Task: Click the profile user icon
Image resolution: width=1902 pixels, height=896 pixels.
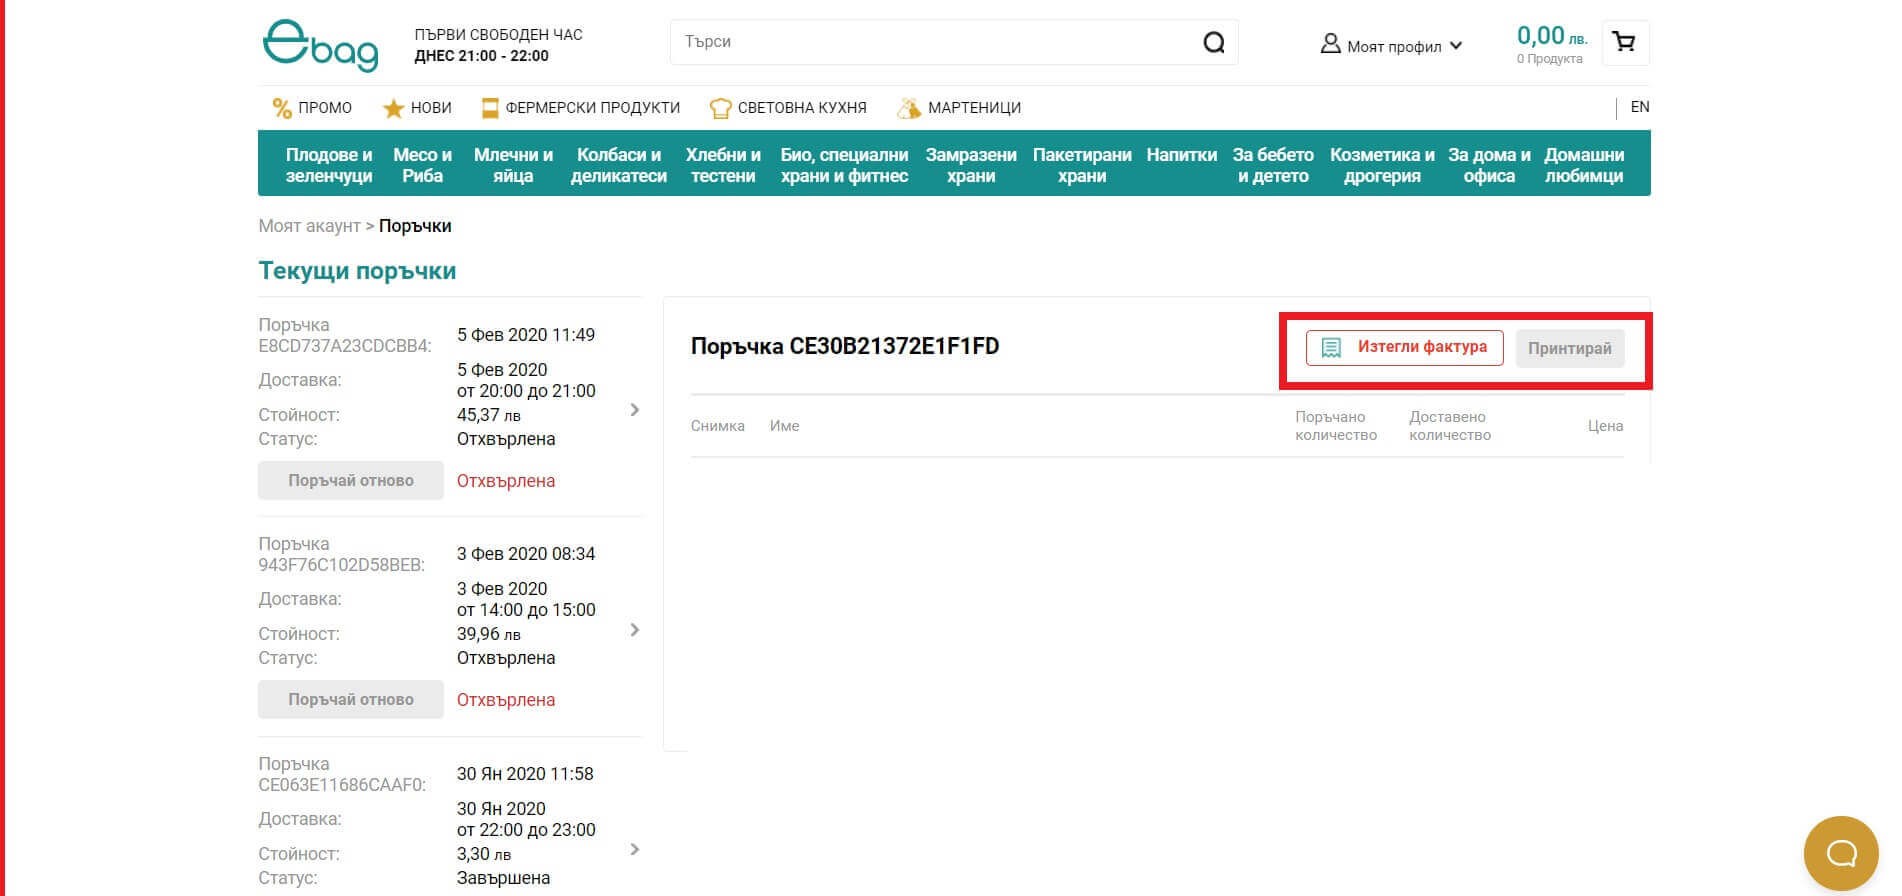Action: click(1329, 44)
